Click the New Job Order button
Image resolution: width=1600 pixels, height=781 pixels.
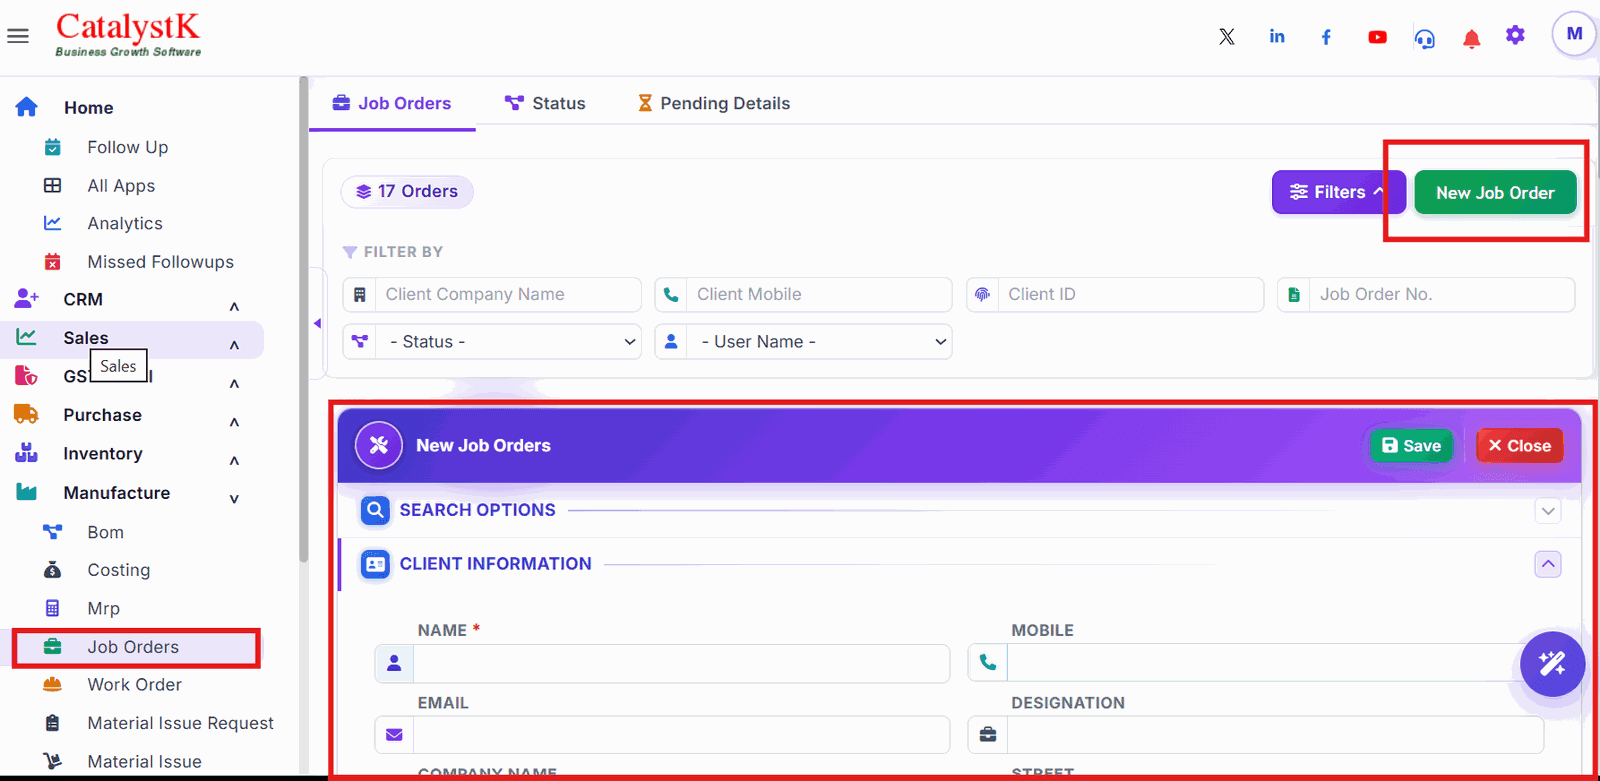(1495, 192)
